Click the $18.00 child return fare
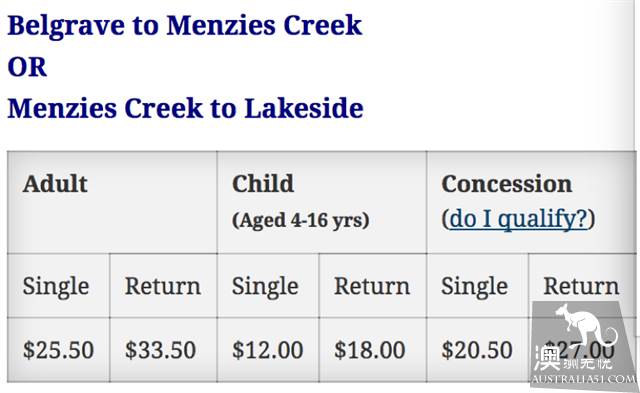 (370, 350)
